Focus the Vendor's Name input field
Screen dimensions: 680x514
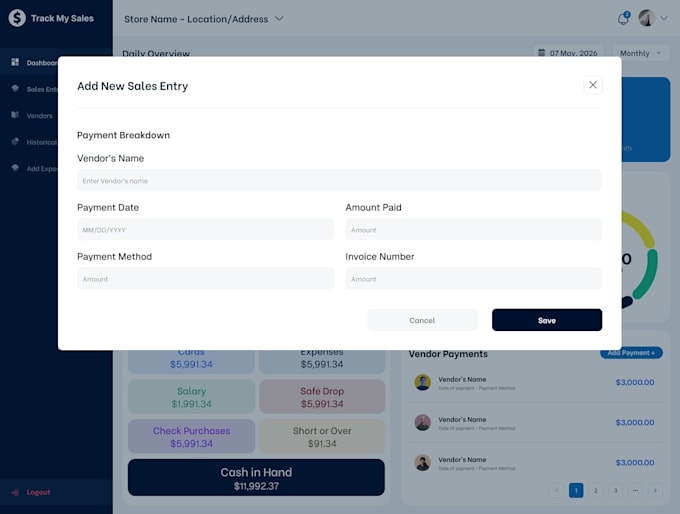[339, 180]
